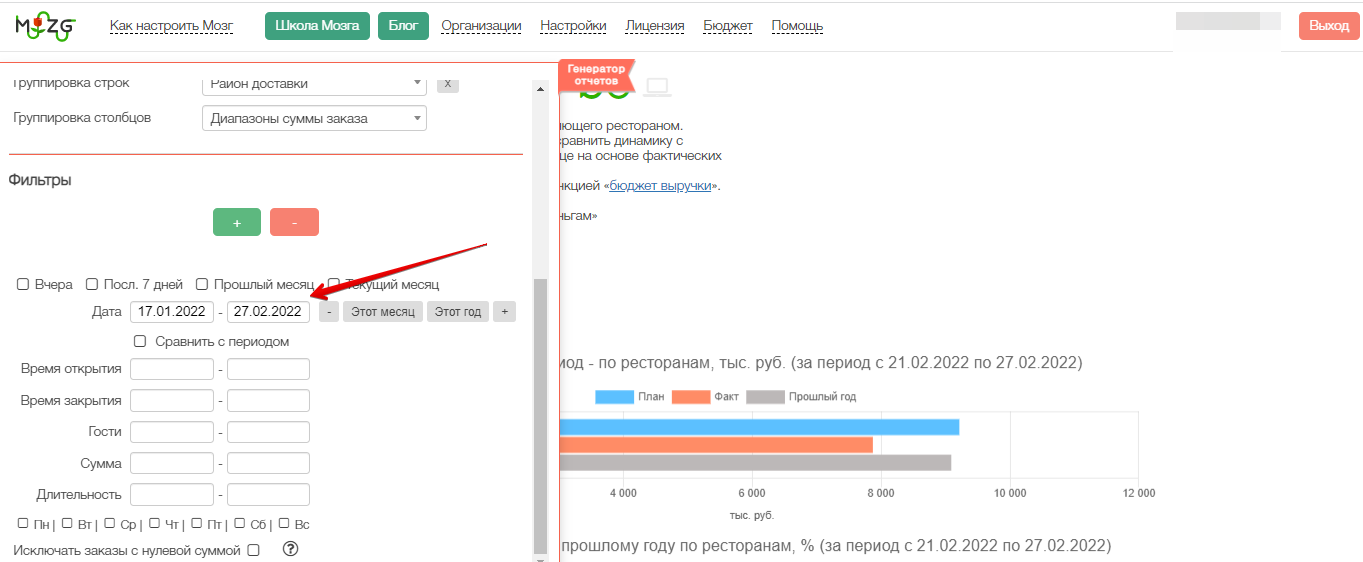This screenshot has height=562, width=1363.
Task: Toggle Сравнить с периодом checkbox
Action: [x=140, y=342]
